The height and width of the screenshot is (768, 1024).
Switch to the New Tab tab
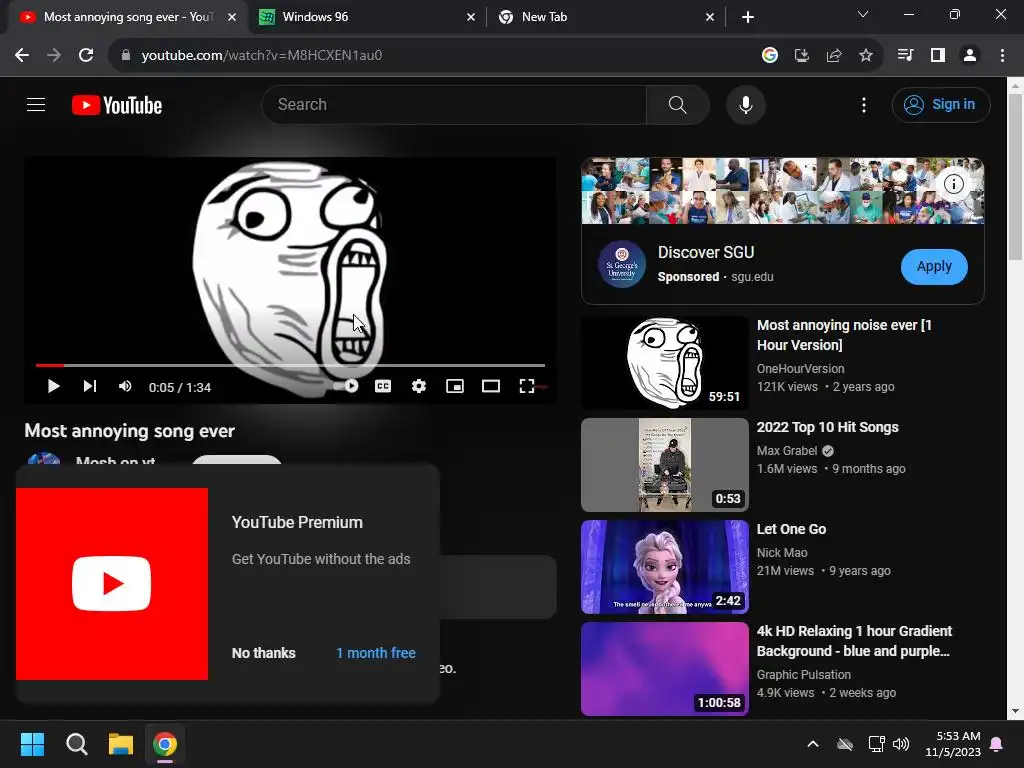pyautogui.click(x=605, y=17)
